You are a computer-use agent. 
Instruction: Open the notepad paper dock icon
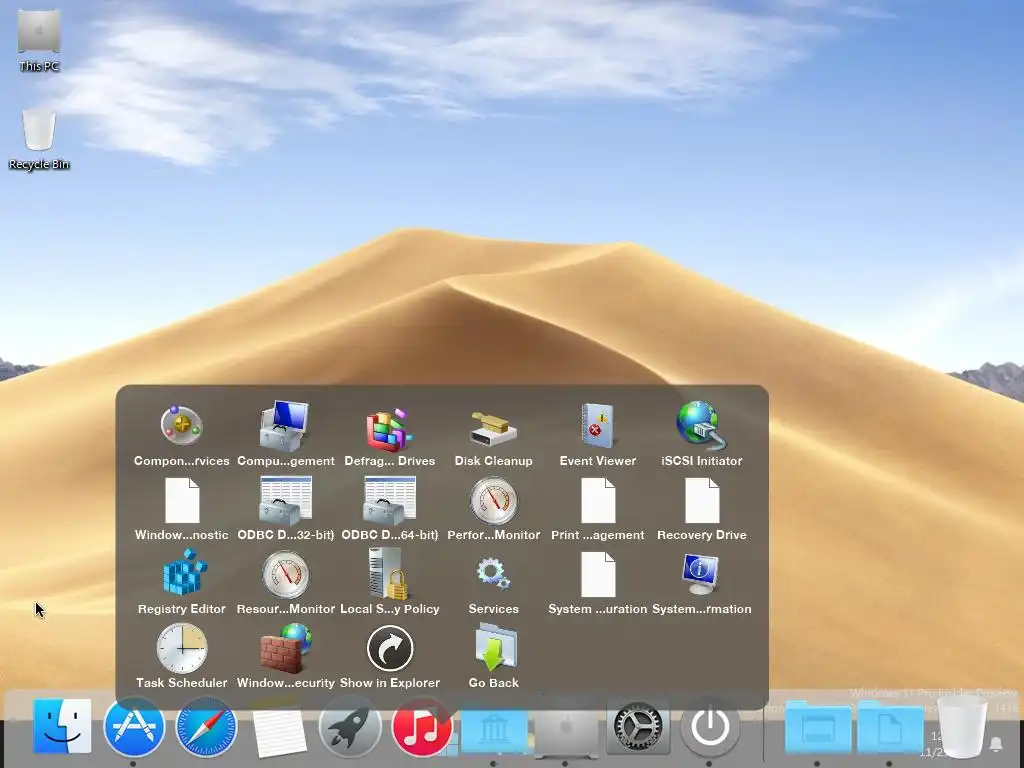pos(279,731)
